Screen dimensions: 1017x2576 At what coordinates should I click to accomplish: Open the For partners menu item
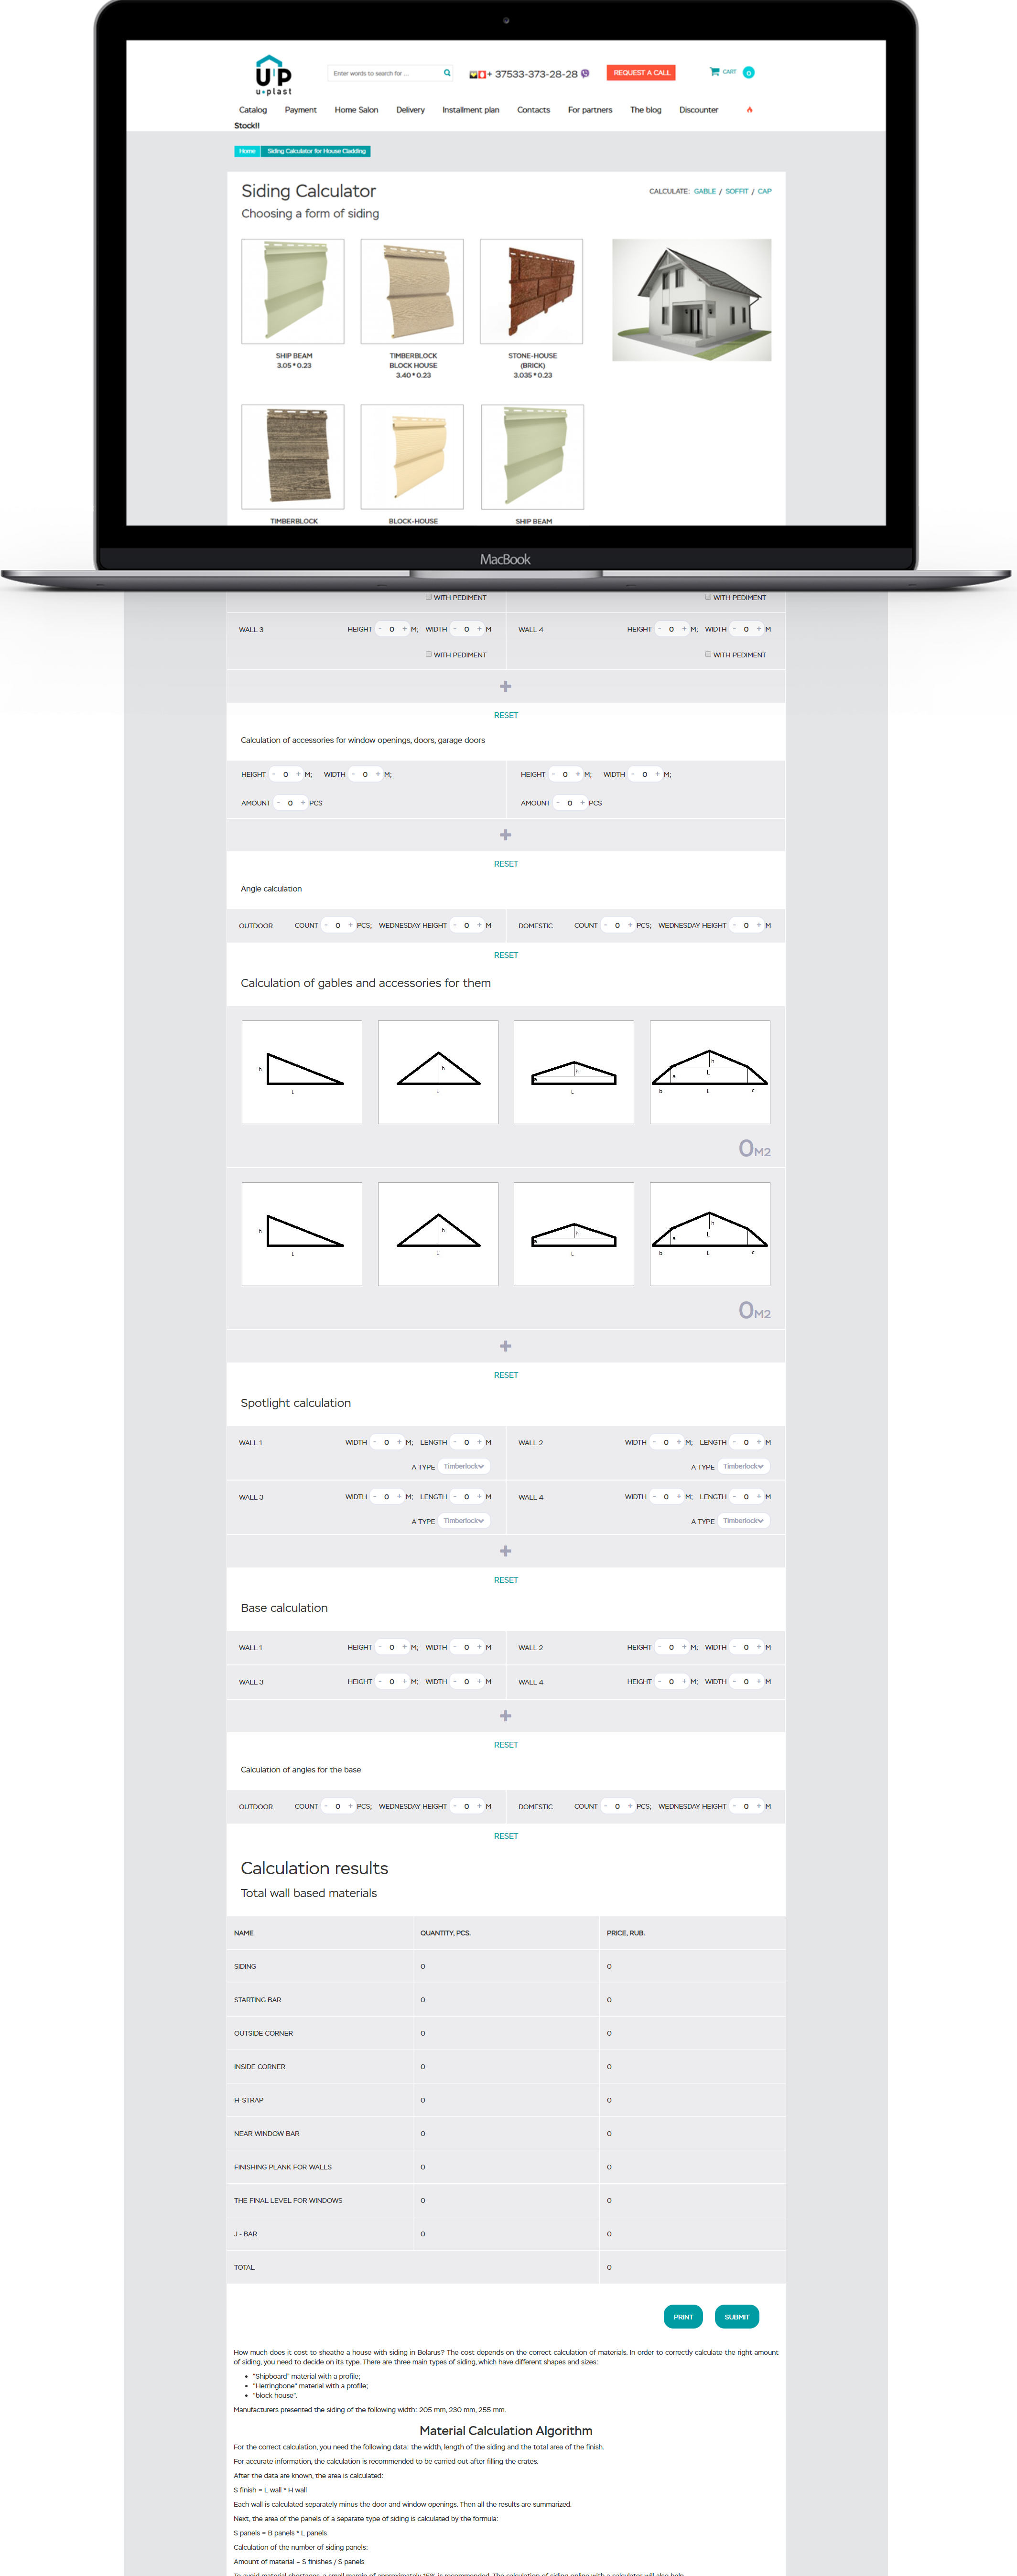click(590, 110)
